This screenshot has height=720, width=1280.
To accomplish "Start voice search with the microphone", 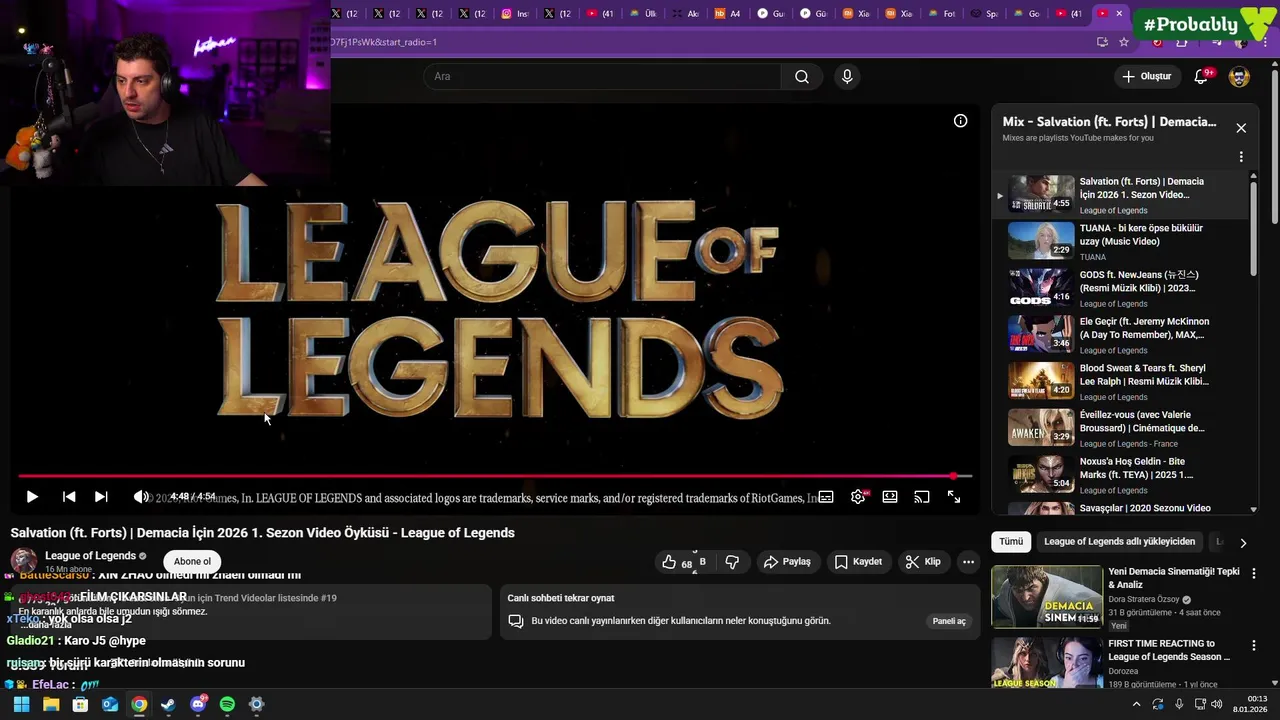I will 847,77.
